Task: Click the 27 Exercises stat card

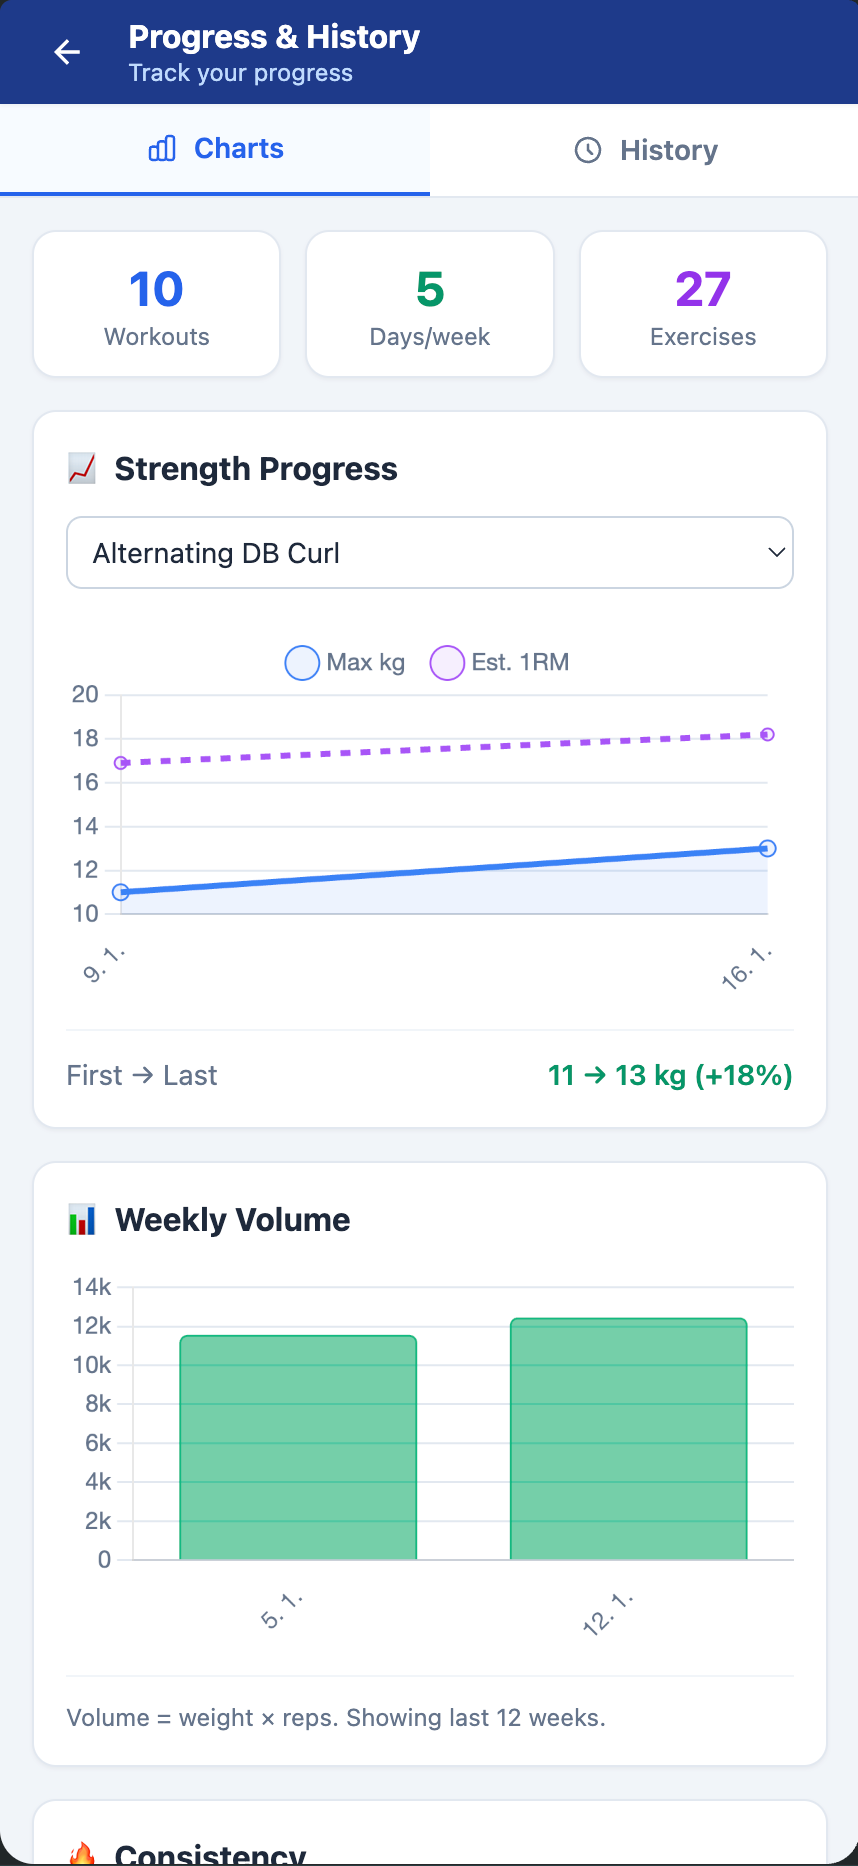Action: pos(702,303)
